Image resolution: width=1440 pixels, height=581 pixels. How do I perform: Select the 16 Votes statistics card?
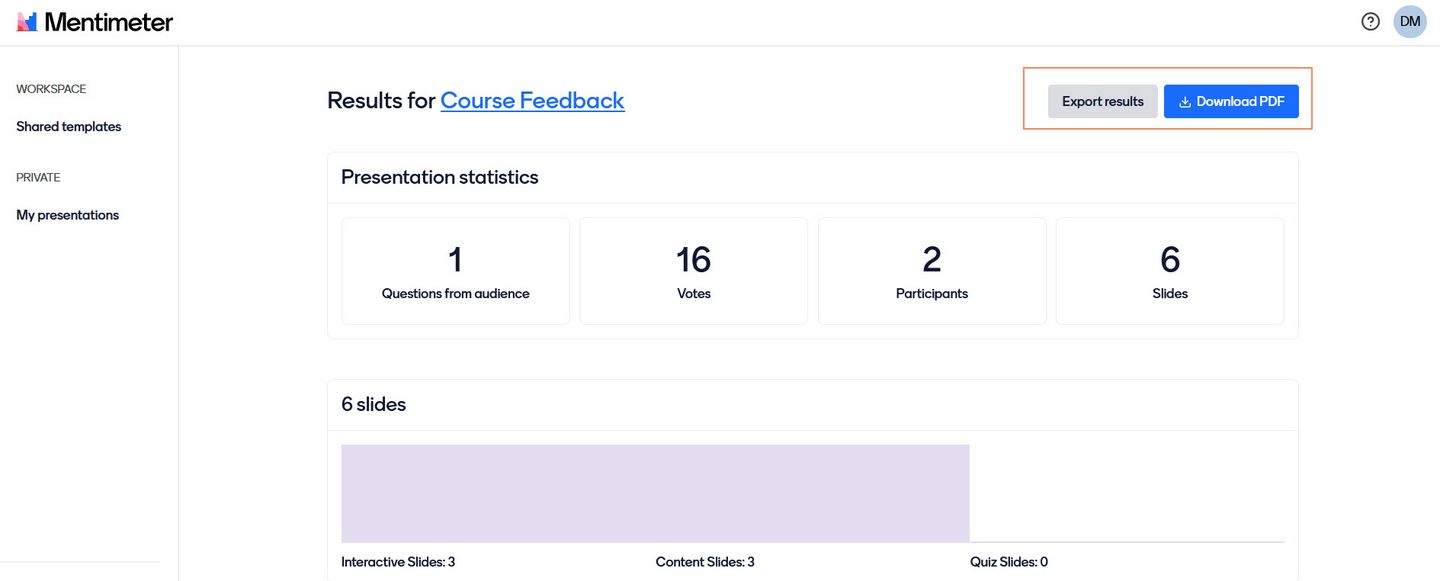tap(694, 271)
